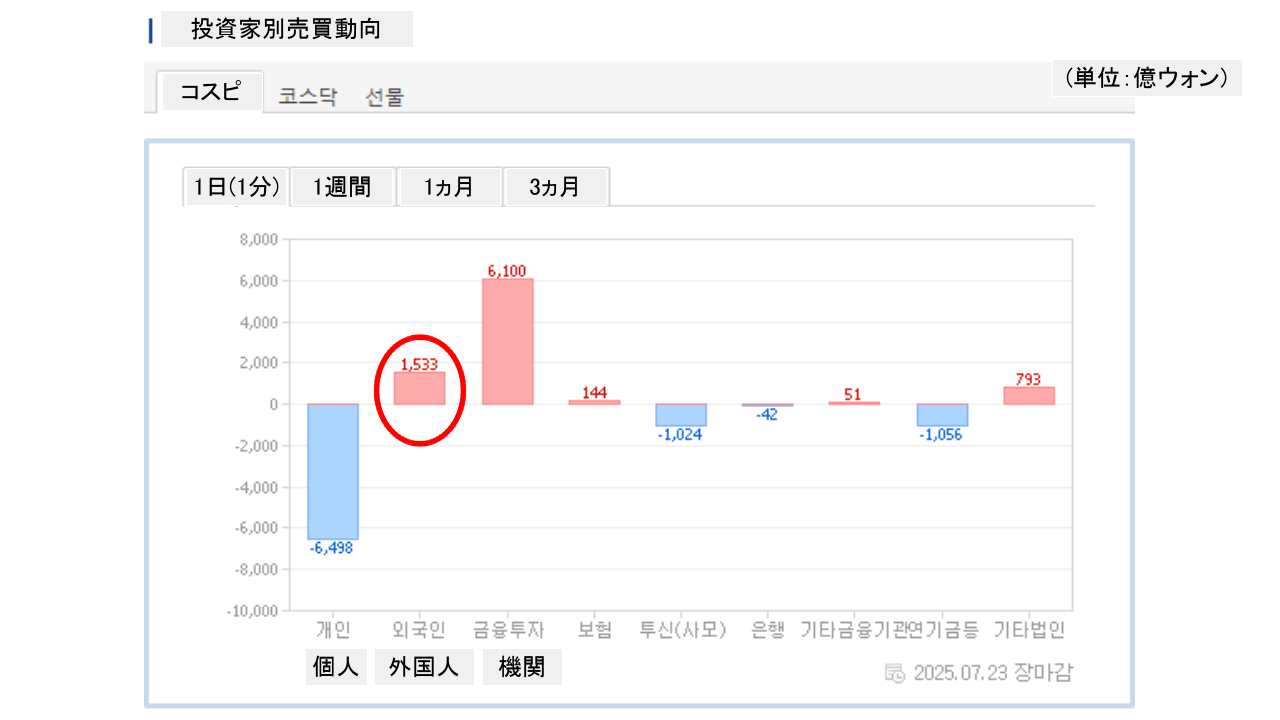Click the 보험 bar labeled 144
This screenshot has height=720, width=1280.
[x=594, y=402]
